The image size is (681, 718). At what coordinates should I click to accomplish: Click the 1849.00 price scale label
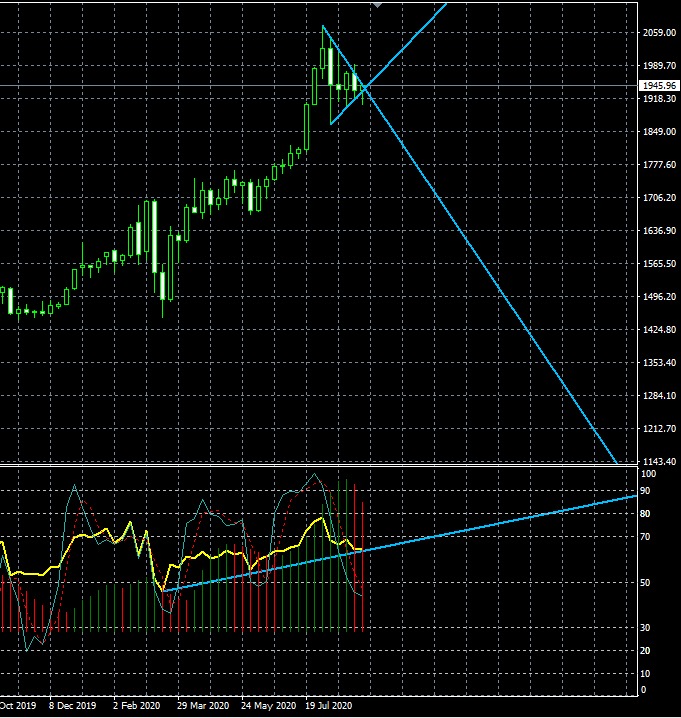(x=659, y=131)
